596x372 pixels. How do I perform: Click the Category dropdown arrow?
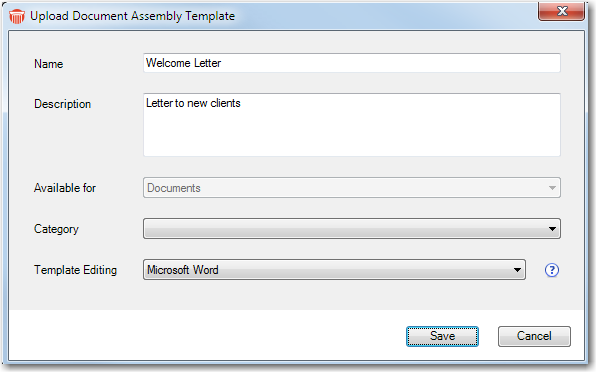pyautogui.click(x=552, y=229)
